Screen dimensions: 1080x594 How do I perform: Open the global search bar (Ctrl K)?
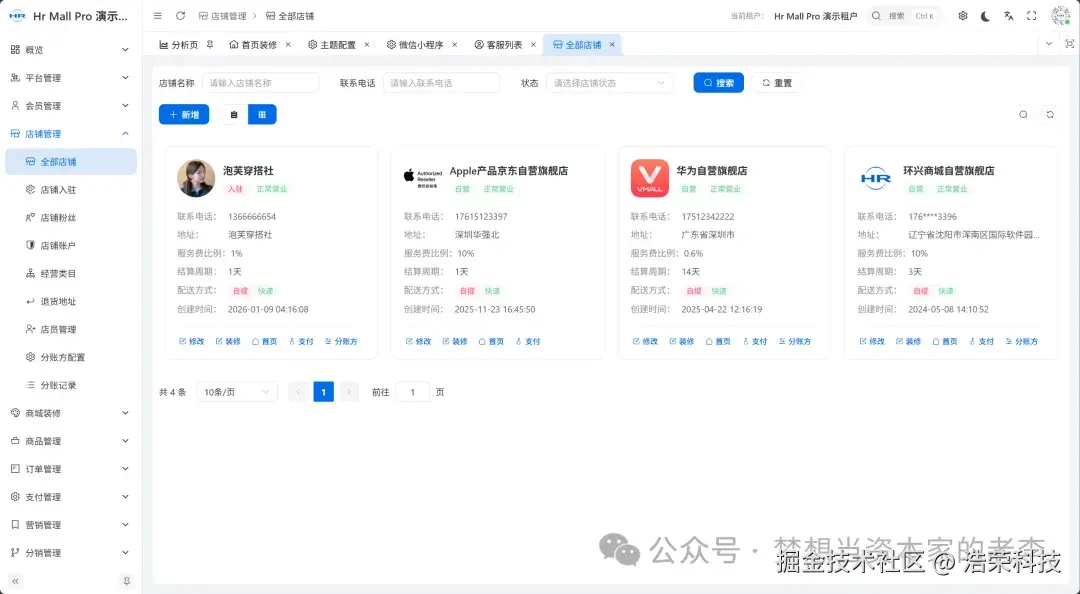pos(905,15)
